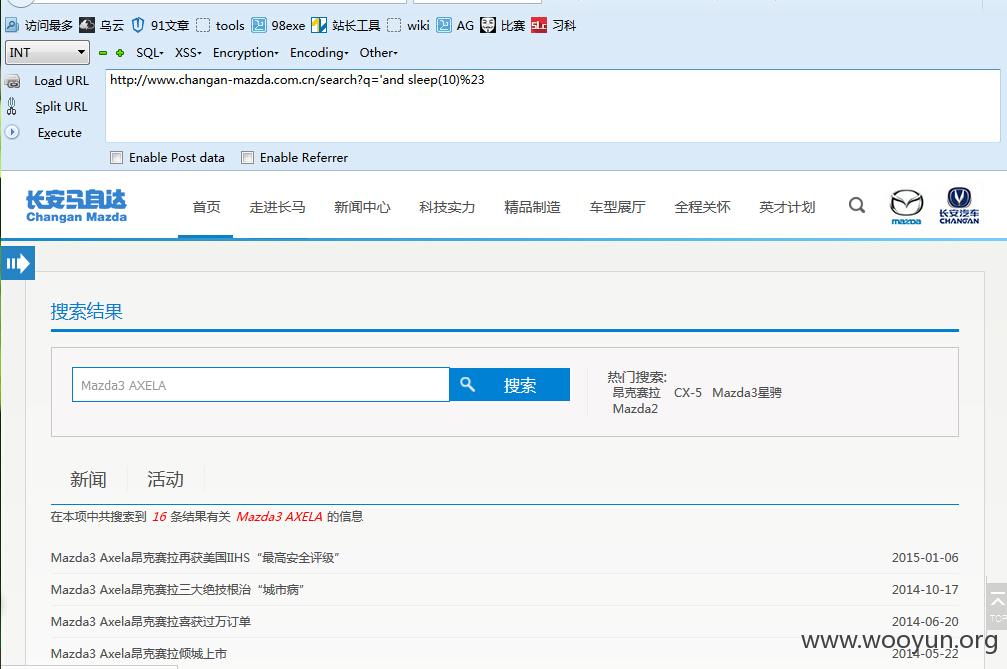Screen dimensions: 1007x669
Task: Click the Changan automobile logo
Action: tap(959, 205)
